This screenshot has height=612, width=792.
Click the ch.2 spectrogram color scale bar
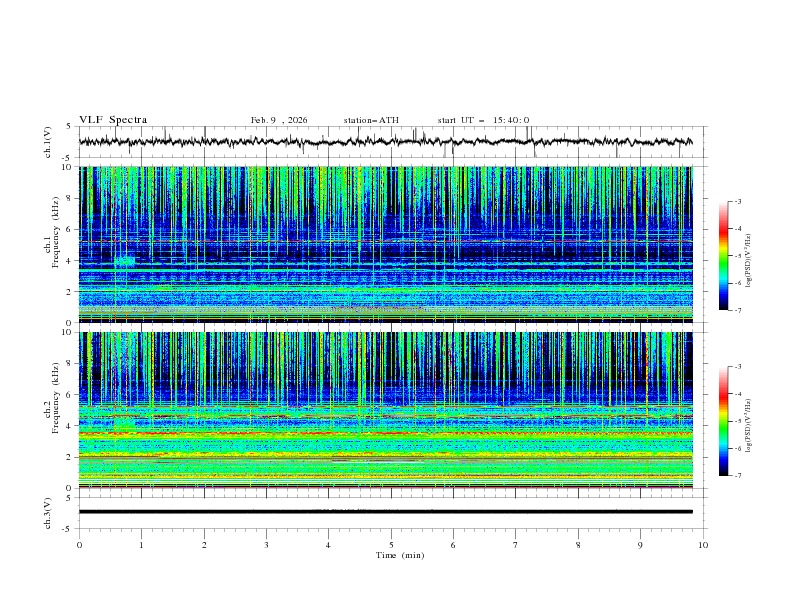click(723, 421)
